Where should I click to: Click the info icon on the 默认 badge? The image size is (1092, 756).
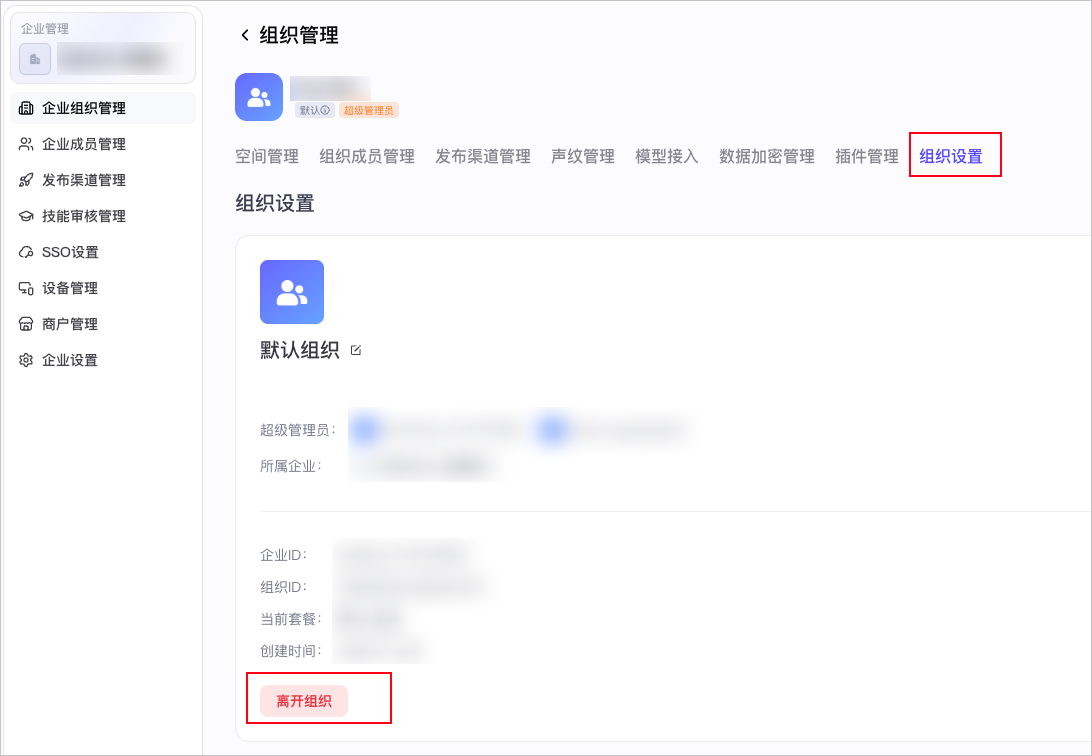[x=325, y=110]
